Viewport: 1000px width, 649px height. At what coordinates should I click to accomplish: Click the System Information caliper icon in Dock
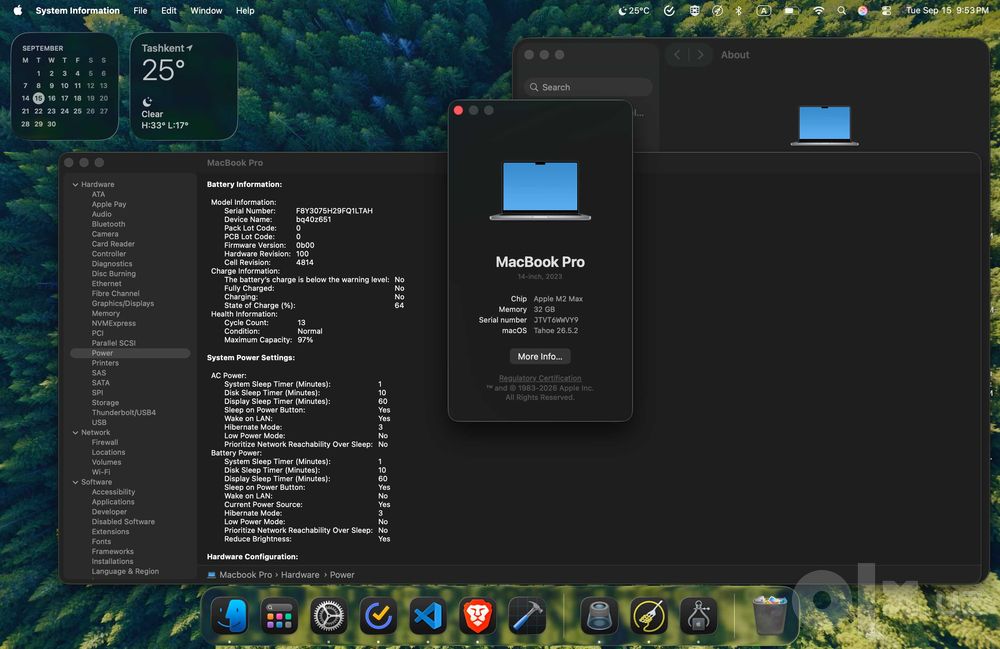click(x=698, y=616)
